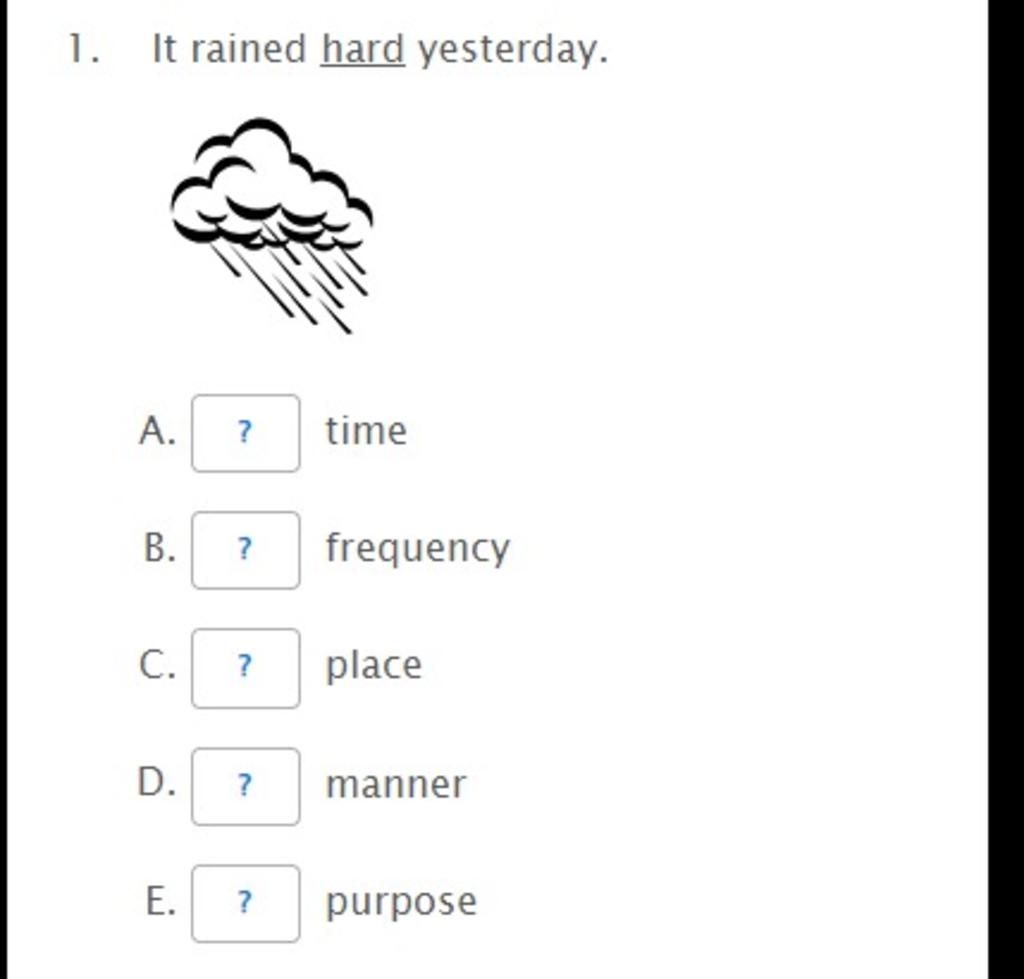Click the frequency option label
The width and height of the screenshot is (1024, 979).
click(417, 549)
